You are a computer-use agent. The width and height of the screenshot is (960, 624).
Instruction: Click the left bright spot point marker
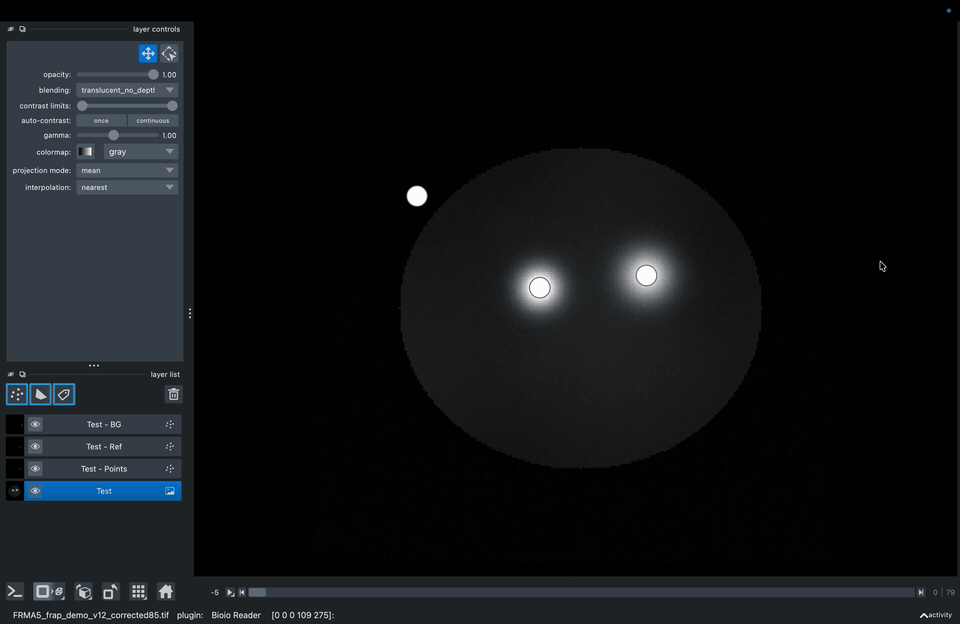pos(539,287)
